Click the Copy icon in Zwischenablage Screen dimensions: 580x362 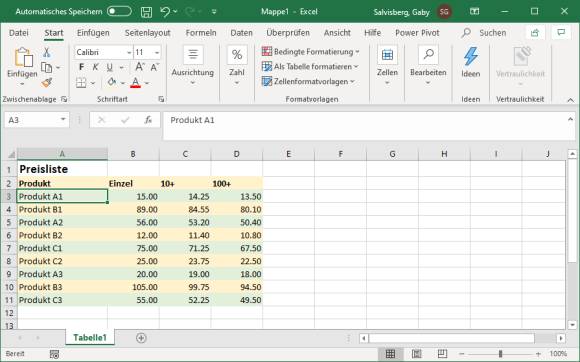click(47, 68)
